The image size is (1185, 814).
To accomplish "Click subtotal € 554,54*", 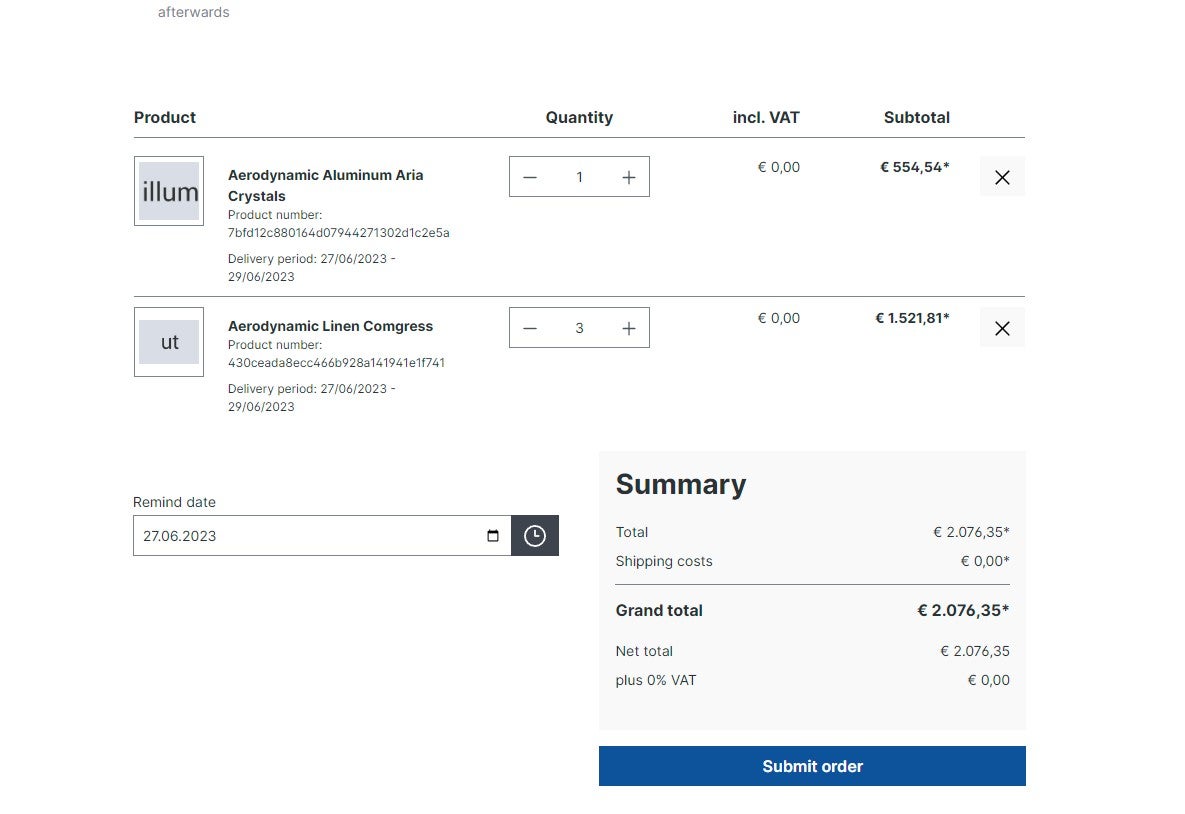I will click(x=914, y=167).
